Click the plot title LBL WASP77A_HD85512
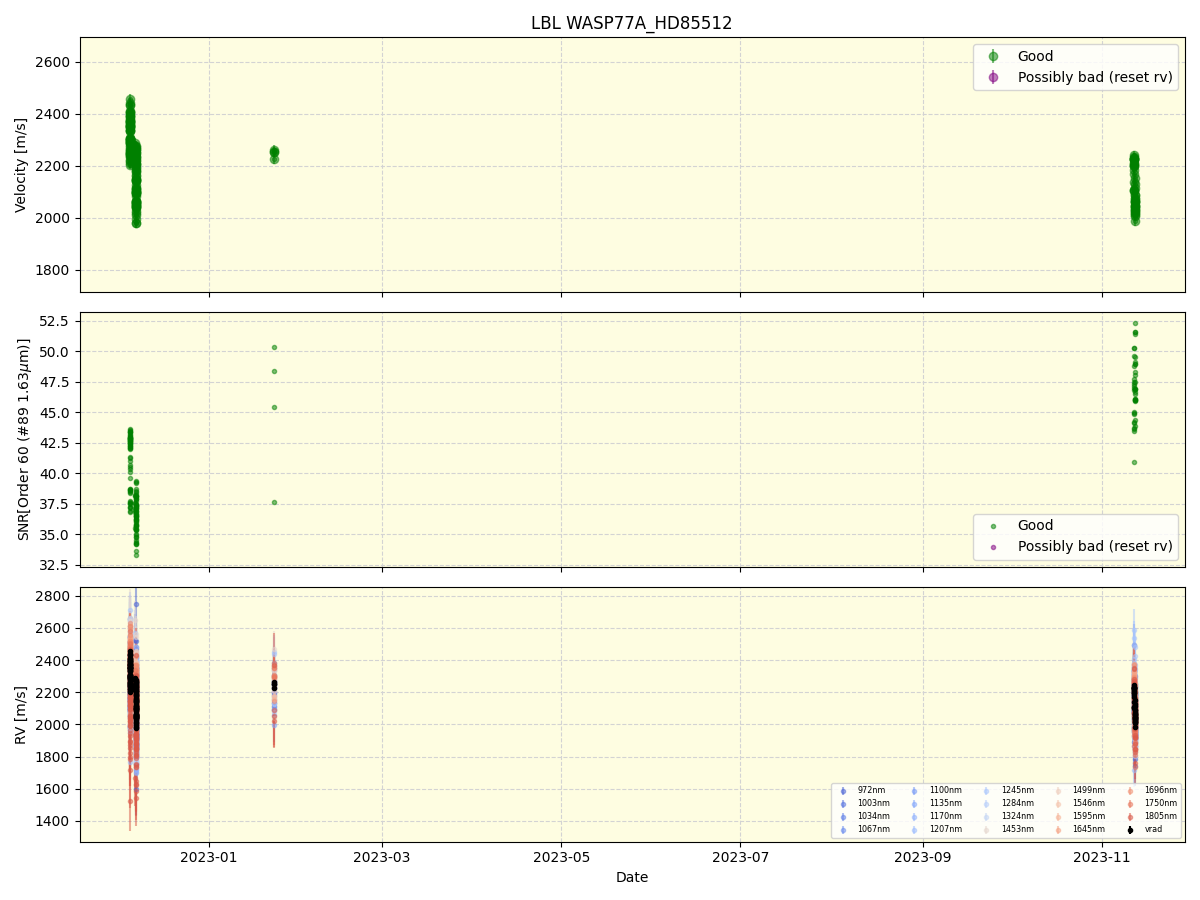 (631, 23)
